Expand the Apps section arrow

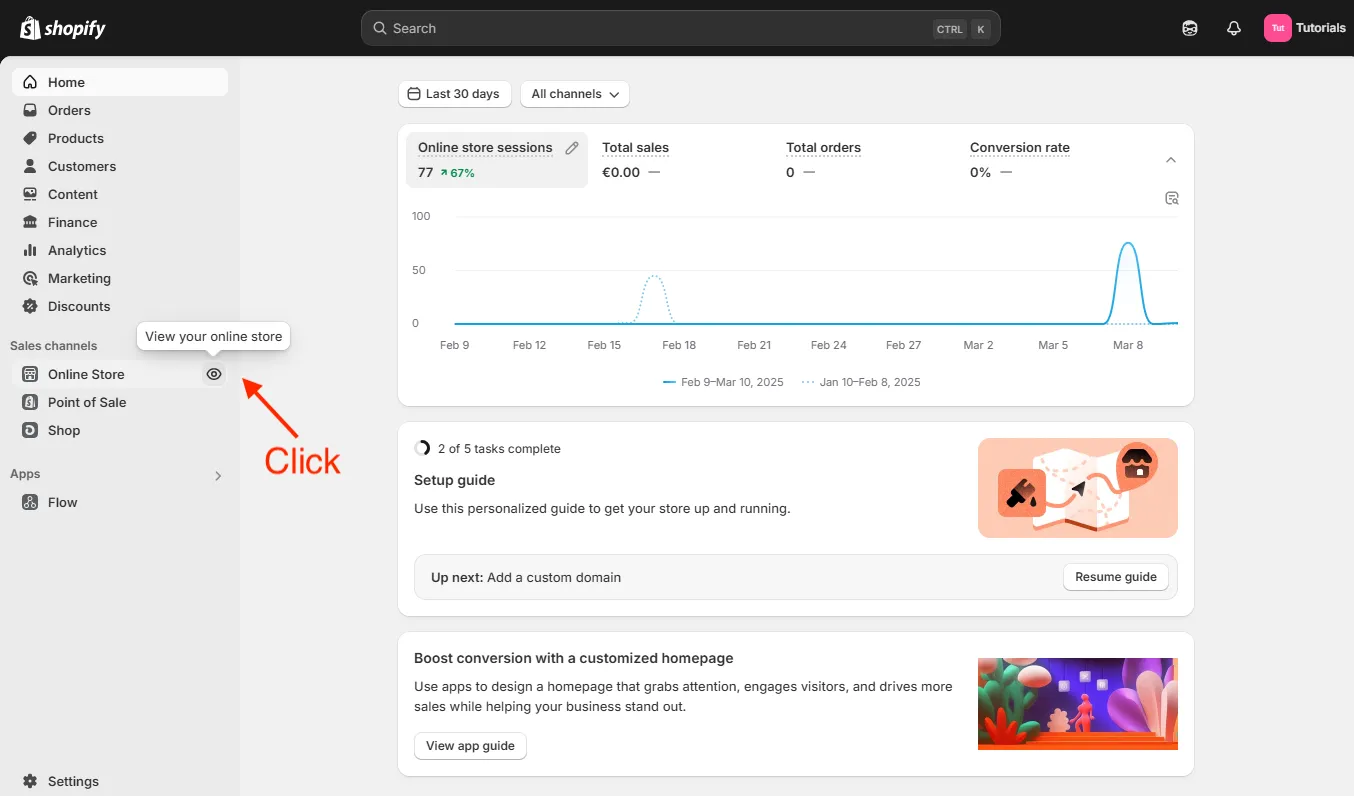pos(218,476)
